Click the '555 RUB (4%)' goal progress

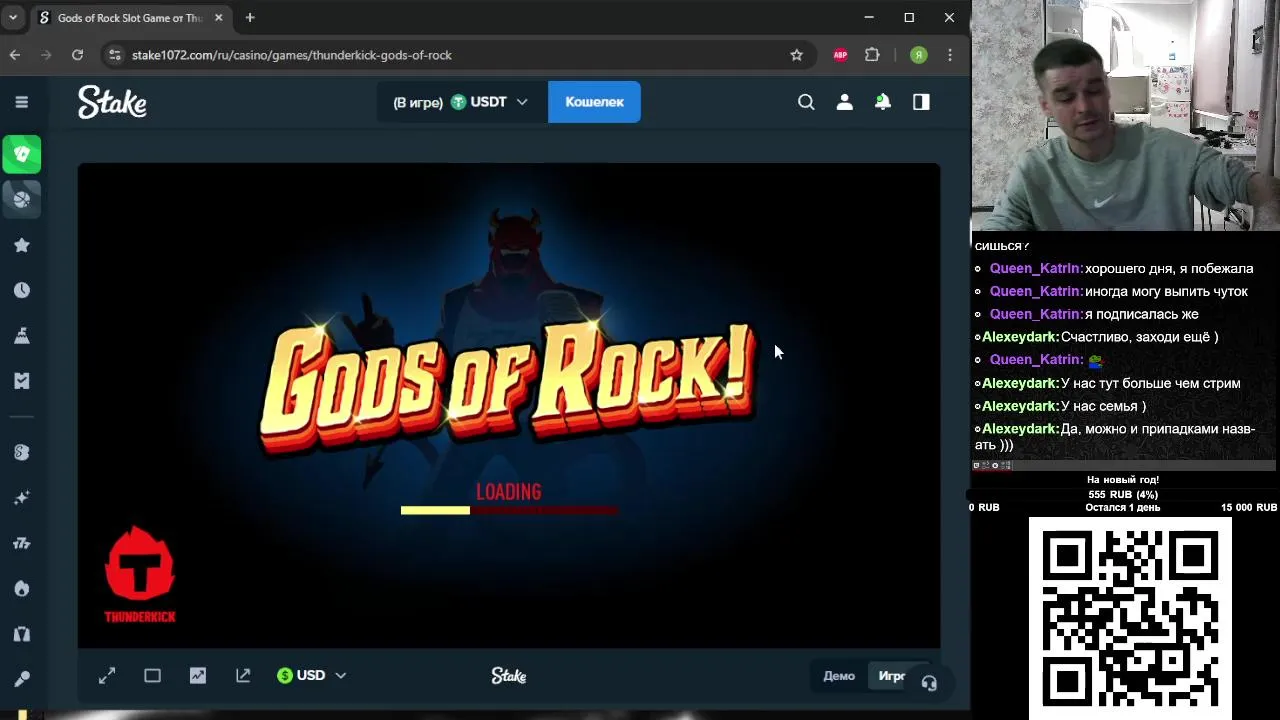tap(1123, 494)
